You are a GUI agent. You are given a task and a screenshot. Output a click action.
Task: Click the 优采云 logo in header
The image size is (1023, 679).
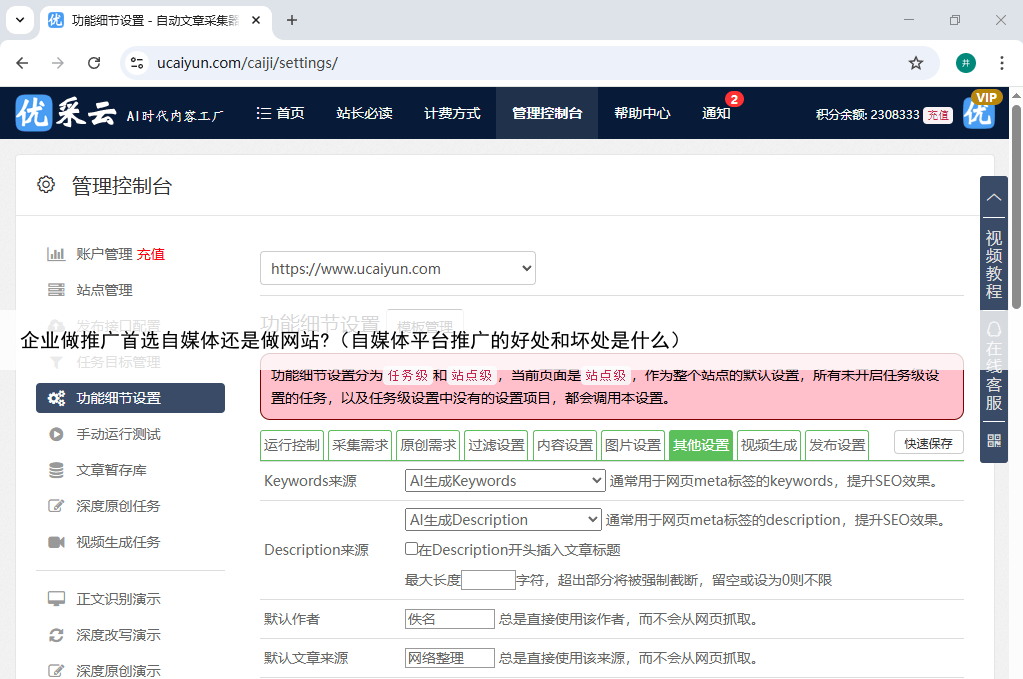click(x=66, y=113)
